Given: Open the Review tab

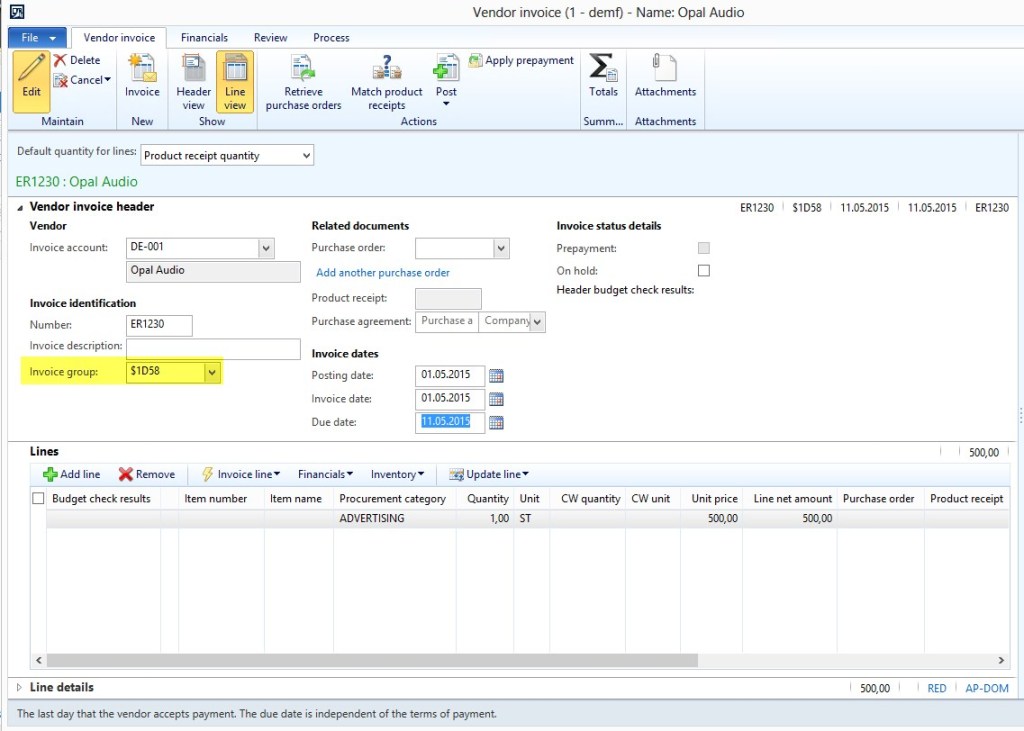Looking at the screenshot, I should (x=270, y=37).
